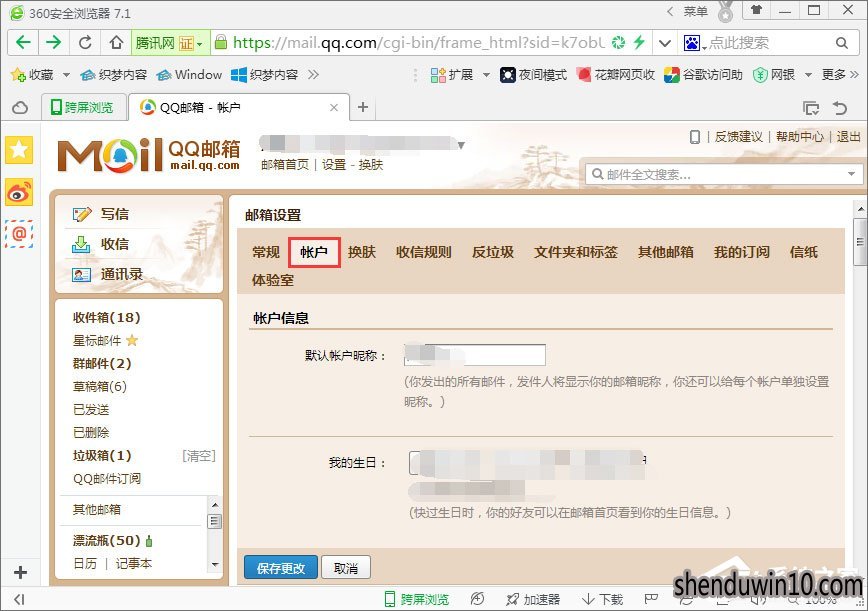The width and height of the screenshot is (868, 611).
Task: Go forward with the browser forward arrow
Action: 54,43
